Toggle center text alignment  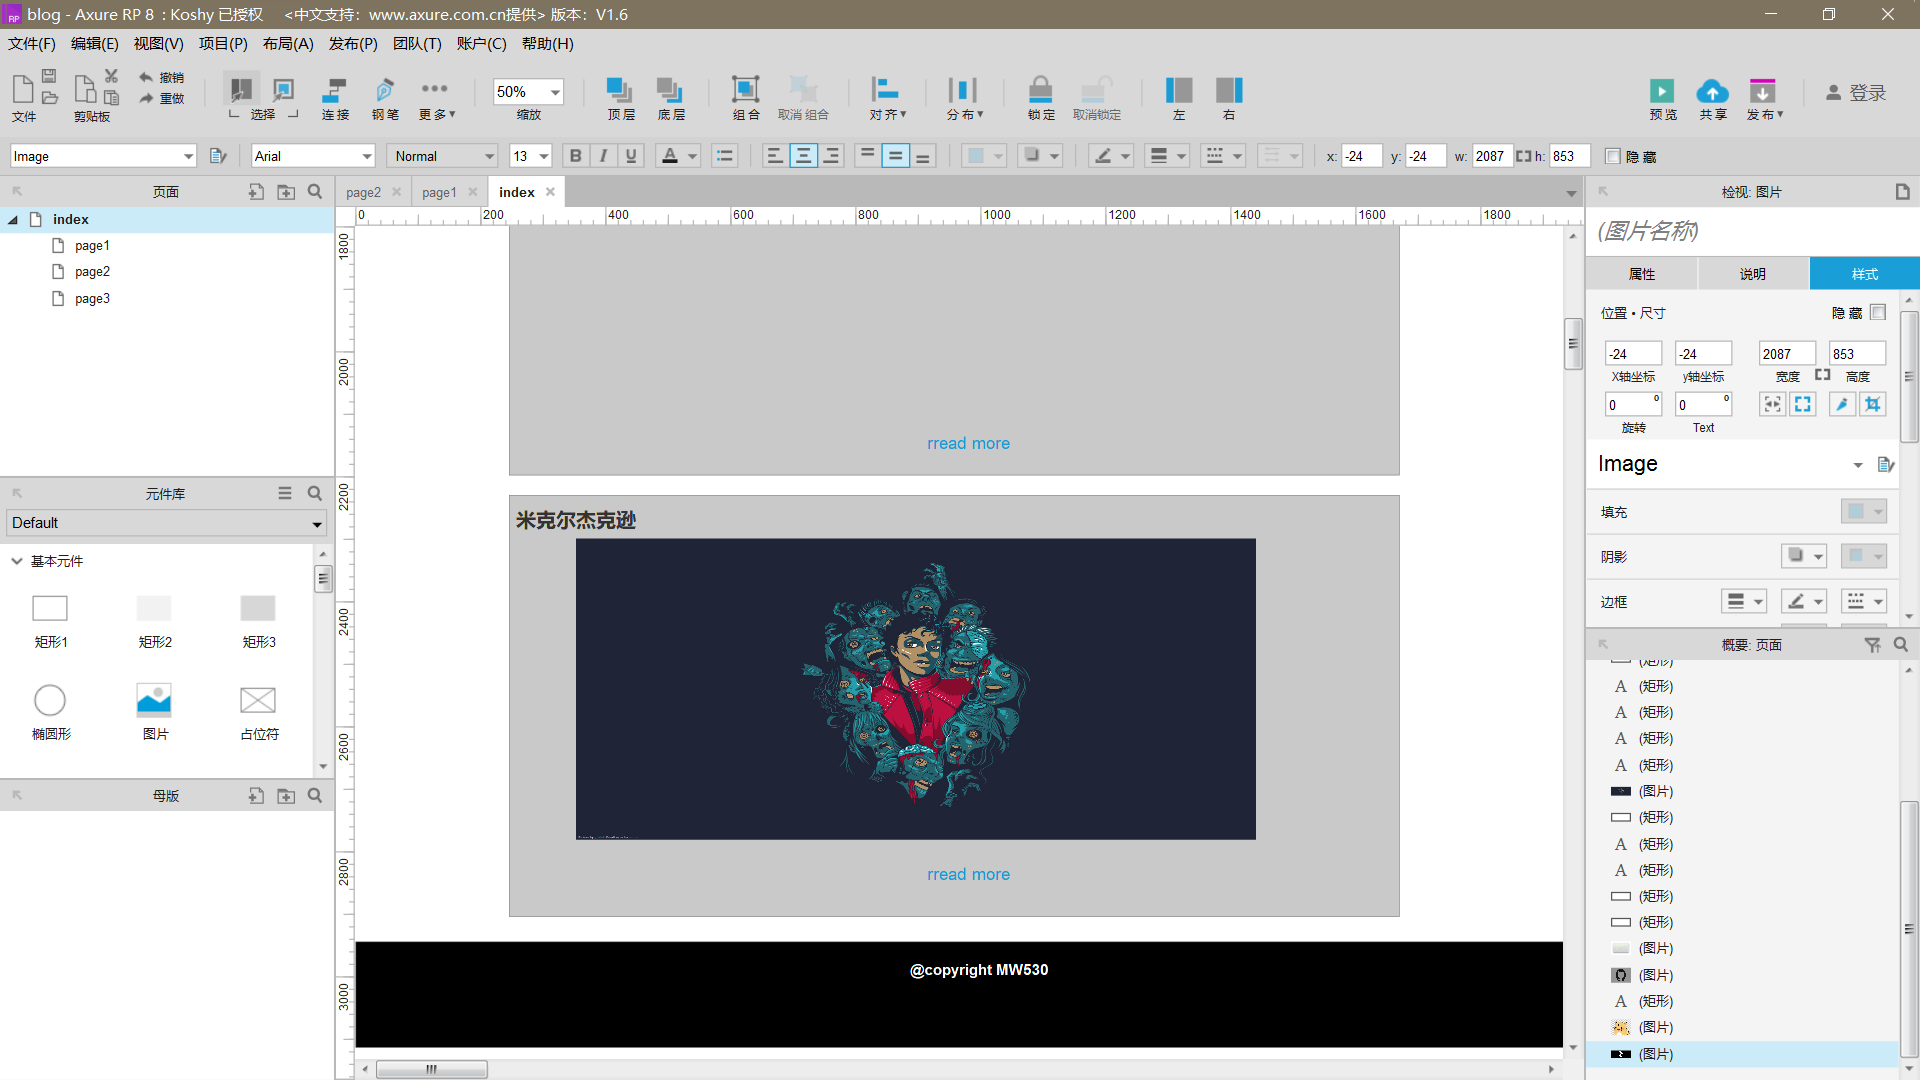(803, 156)
